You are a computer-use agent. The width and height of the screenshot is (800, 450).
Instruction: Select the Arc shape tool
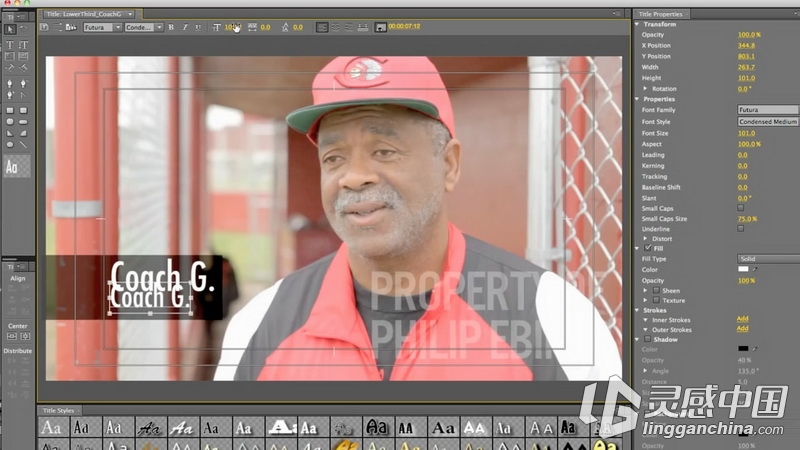[23, 133]
